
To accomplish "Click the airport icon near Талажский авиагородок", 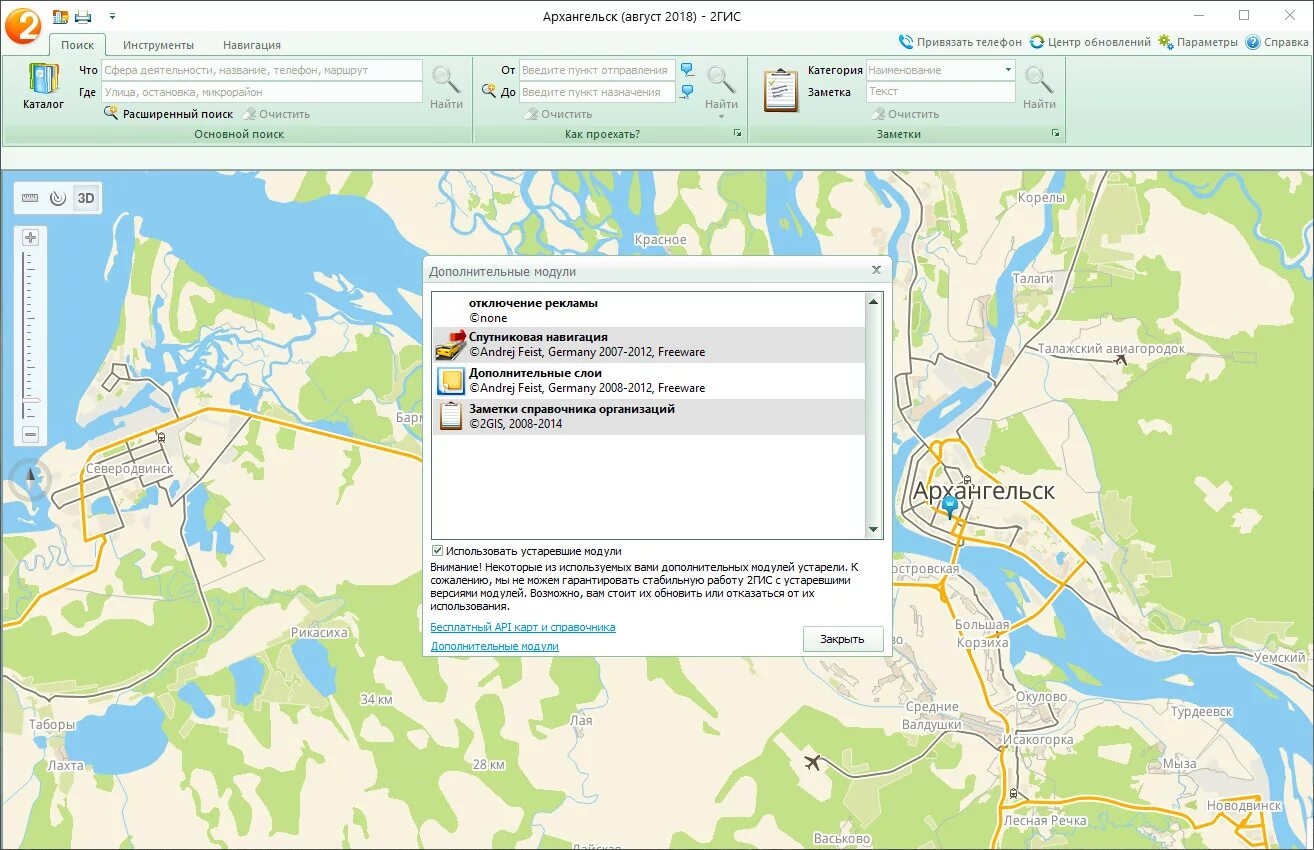I will coord(1120,358).
